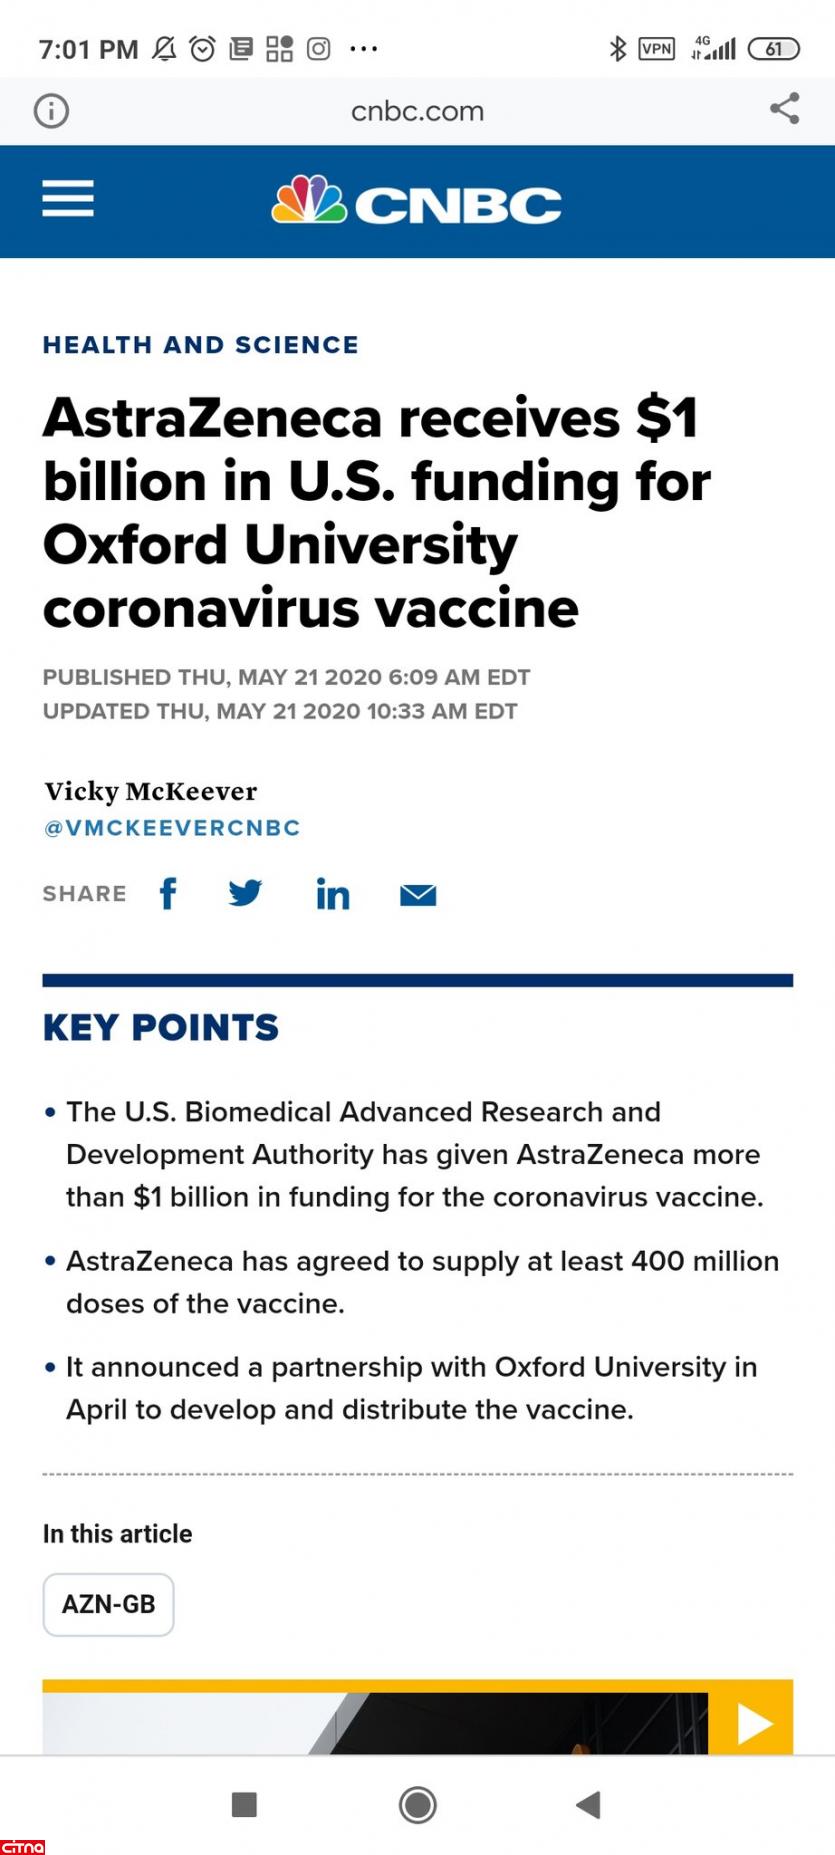Share article on LinkedIn
This screenshot has height=1855, width=835.
[333, 893]
